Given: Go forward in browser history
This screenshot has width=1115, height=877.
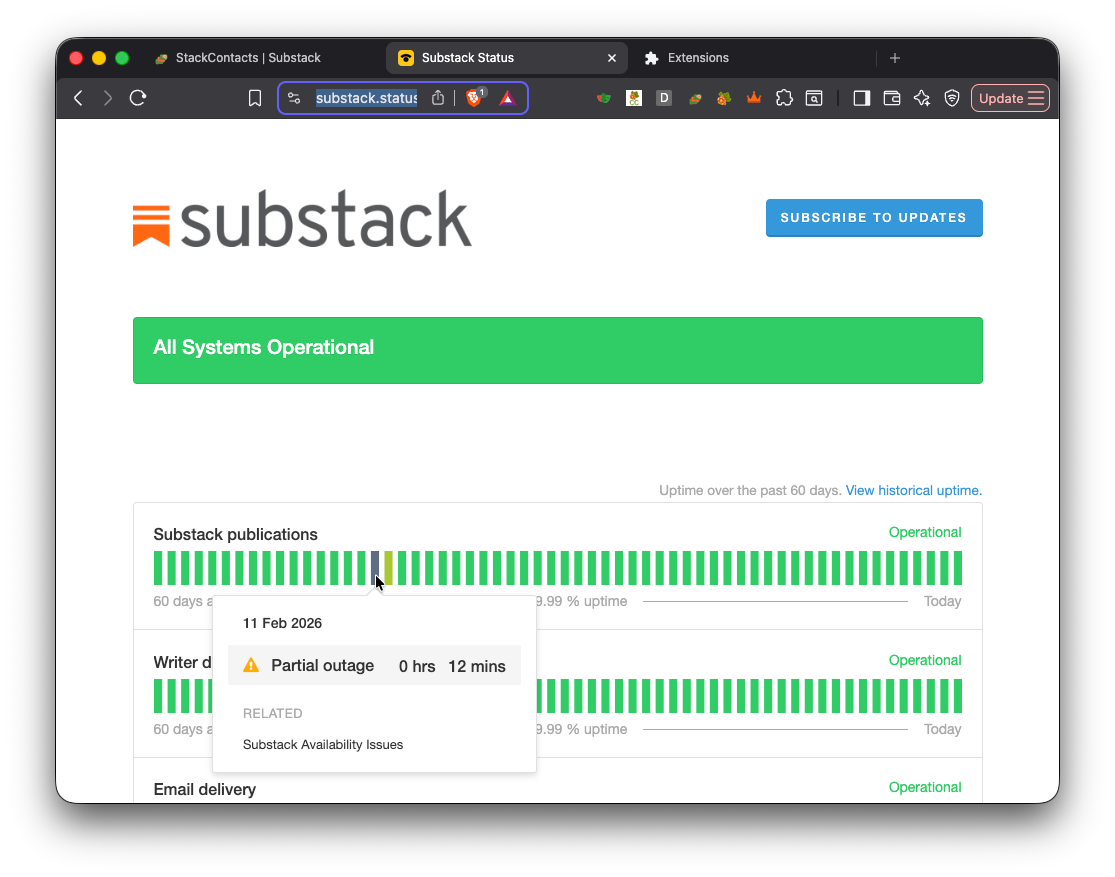Looking at the screenshot, I should coord(107,98).
